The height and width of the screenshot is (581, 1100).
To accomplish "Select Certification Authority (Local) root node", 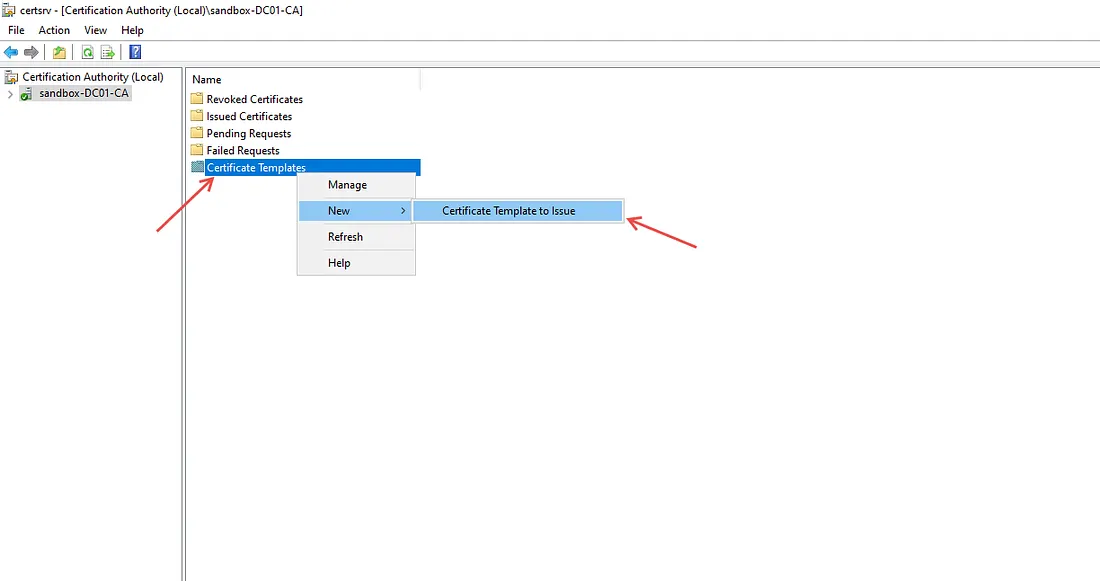I will tap(92, 77).
